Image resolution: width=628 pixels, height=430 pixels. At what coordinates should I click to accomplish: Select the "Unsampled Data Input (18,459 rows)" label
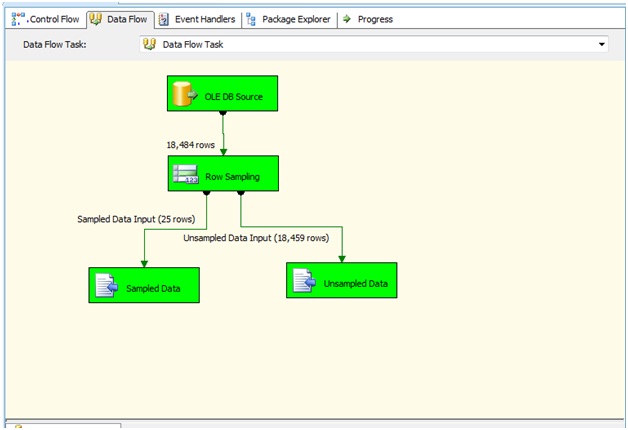click(x=256, y=238)
